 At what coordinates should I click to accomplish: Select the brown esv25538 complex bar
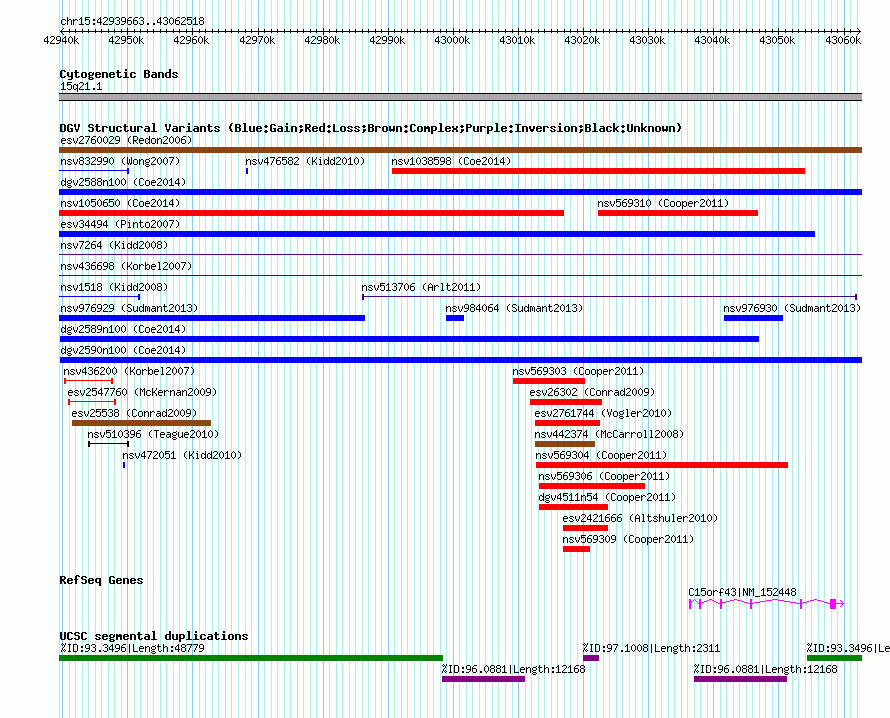tap(141, 423)
